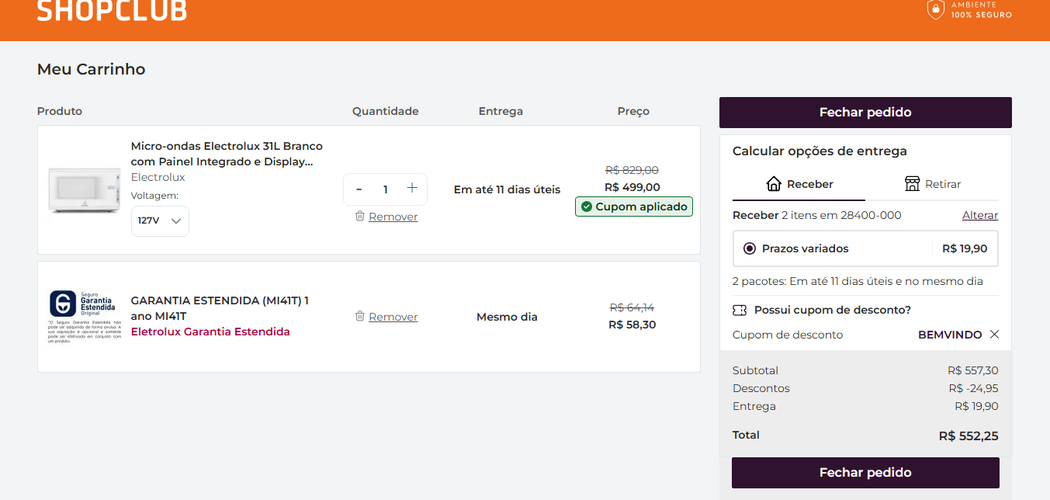The image size is (1050, 500).
Task: Switch to the Retirar tab
Action: click(x=932, y=184)
